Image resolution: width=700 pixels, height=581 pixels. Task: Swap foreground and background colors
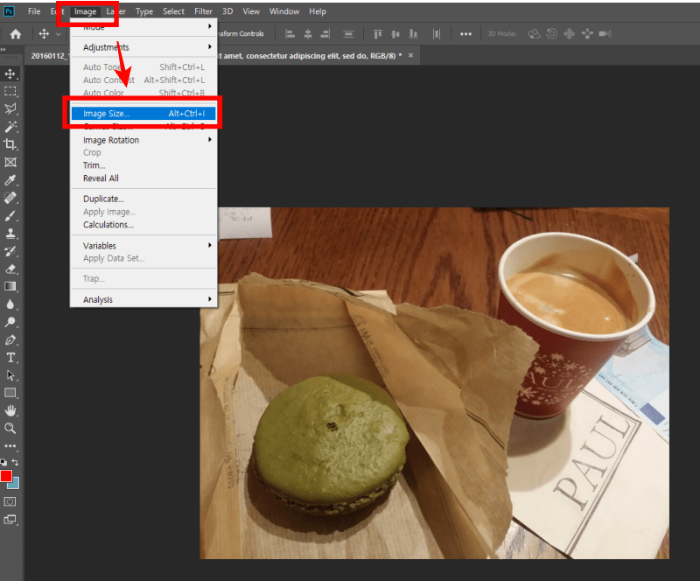pyautogui.click(x=15, y=462)
